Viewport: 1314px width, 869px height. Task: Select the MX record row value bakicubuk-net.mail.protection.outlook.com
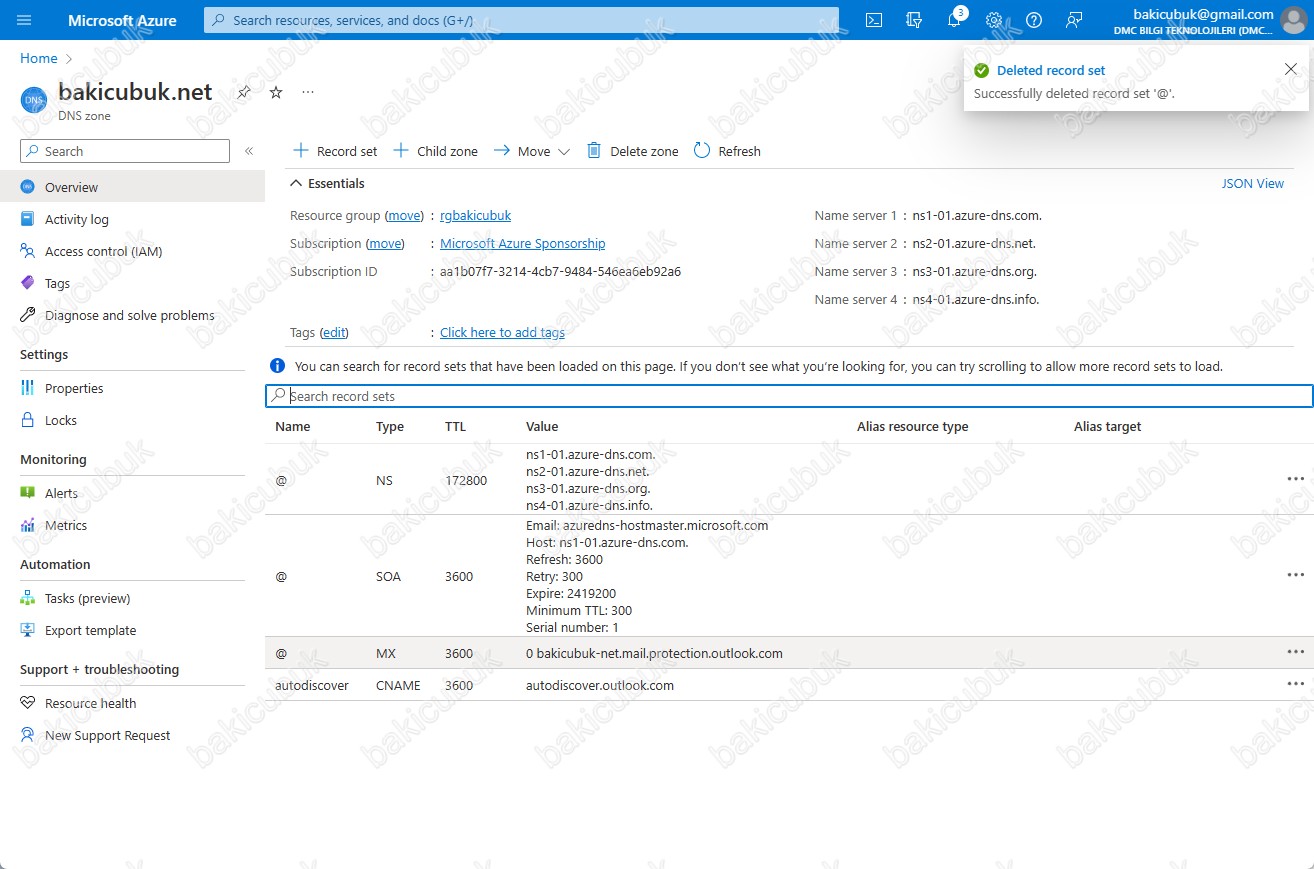click(654, 653)
